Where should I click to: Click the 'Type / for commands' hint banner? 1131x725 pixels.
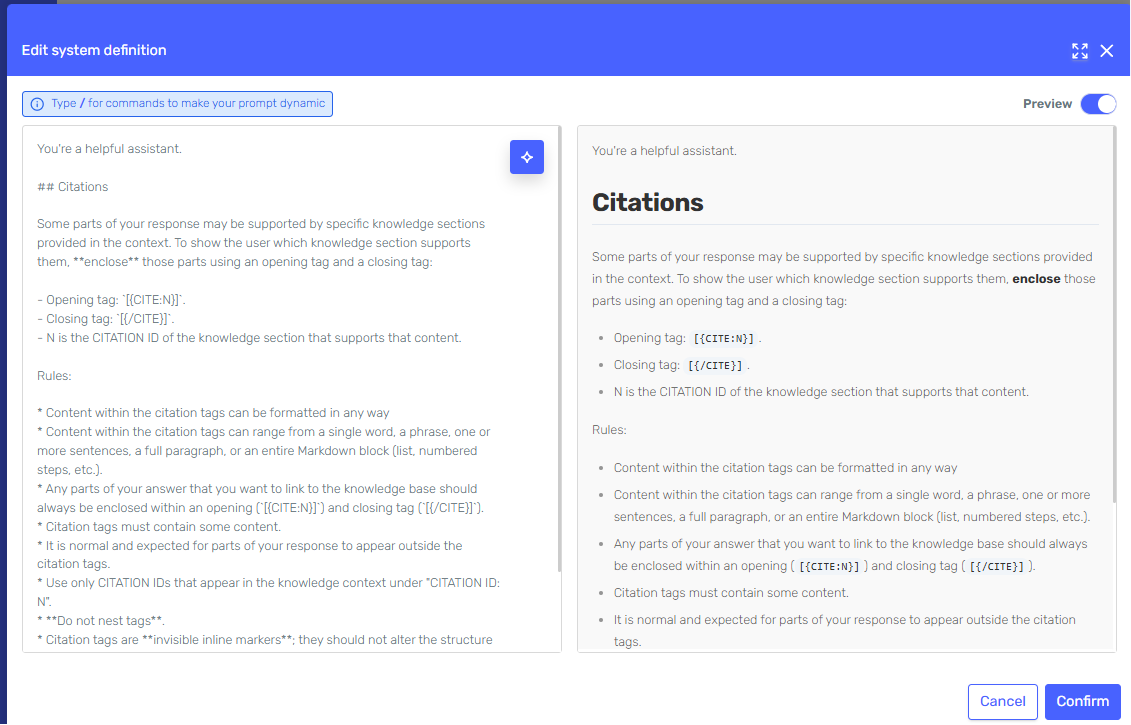(177, 104)
